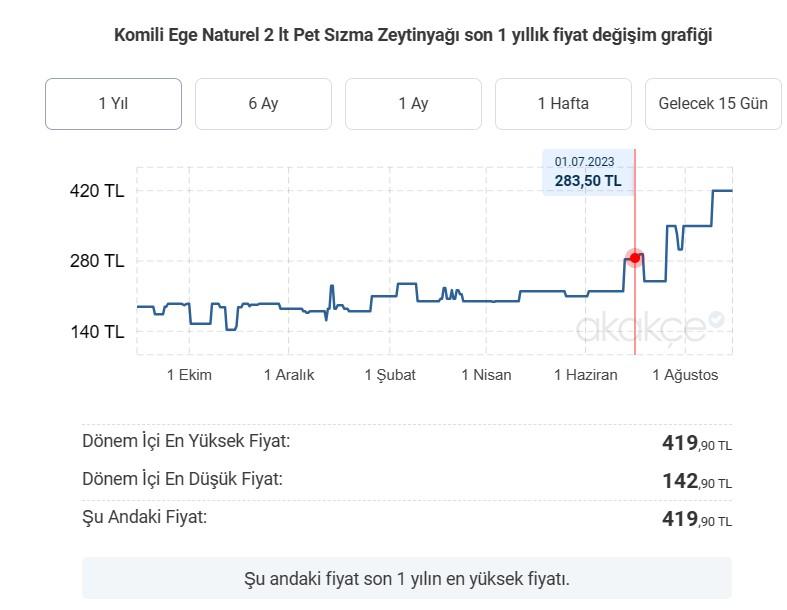Screen dimensions: 787x610
Task: Click the 280 TL axis label
Action: click(x=98, y=261)
